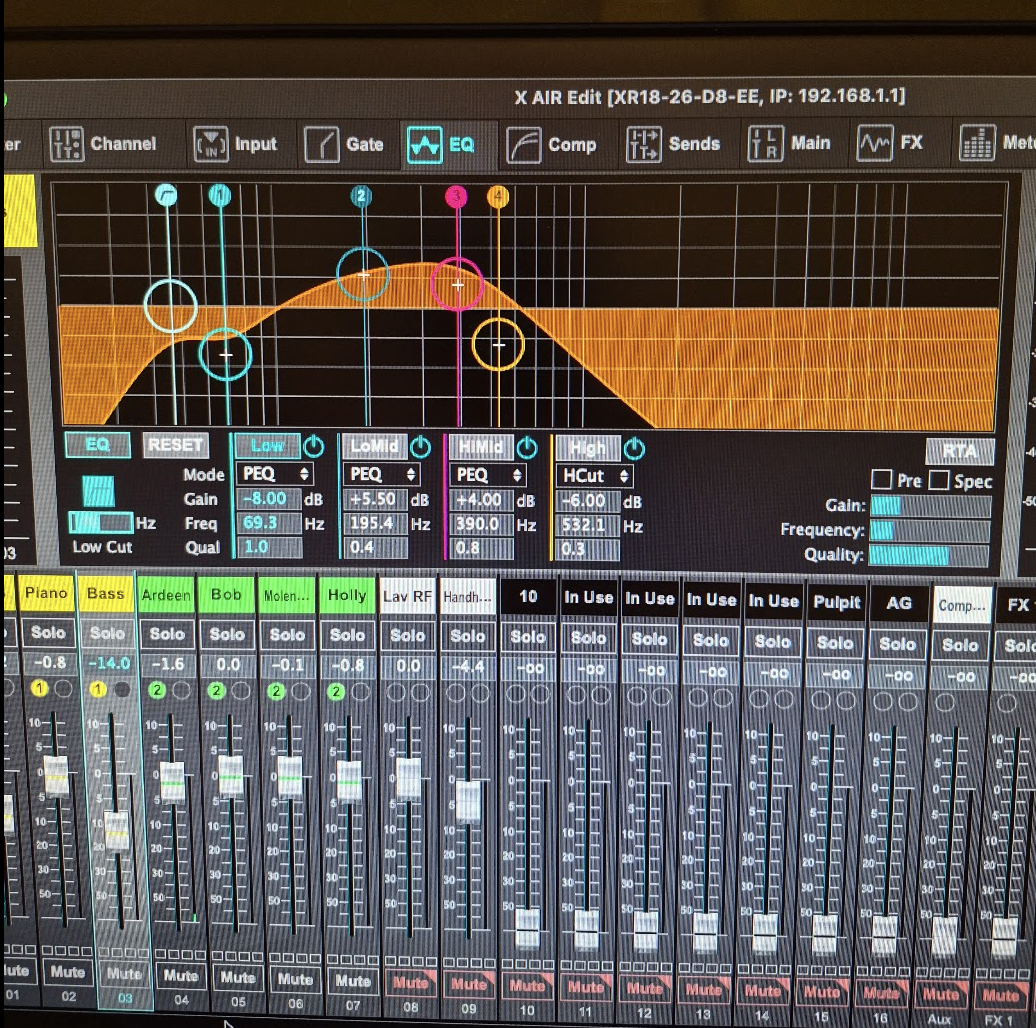Open the HiMid band PEQ mode dropdown

click(x=488, y=475)
